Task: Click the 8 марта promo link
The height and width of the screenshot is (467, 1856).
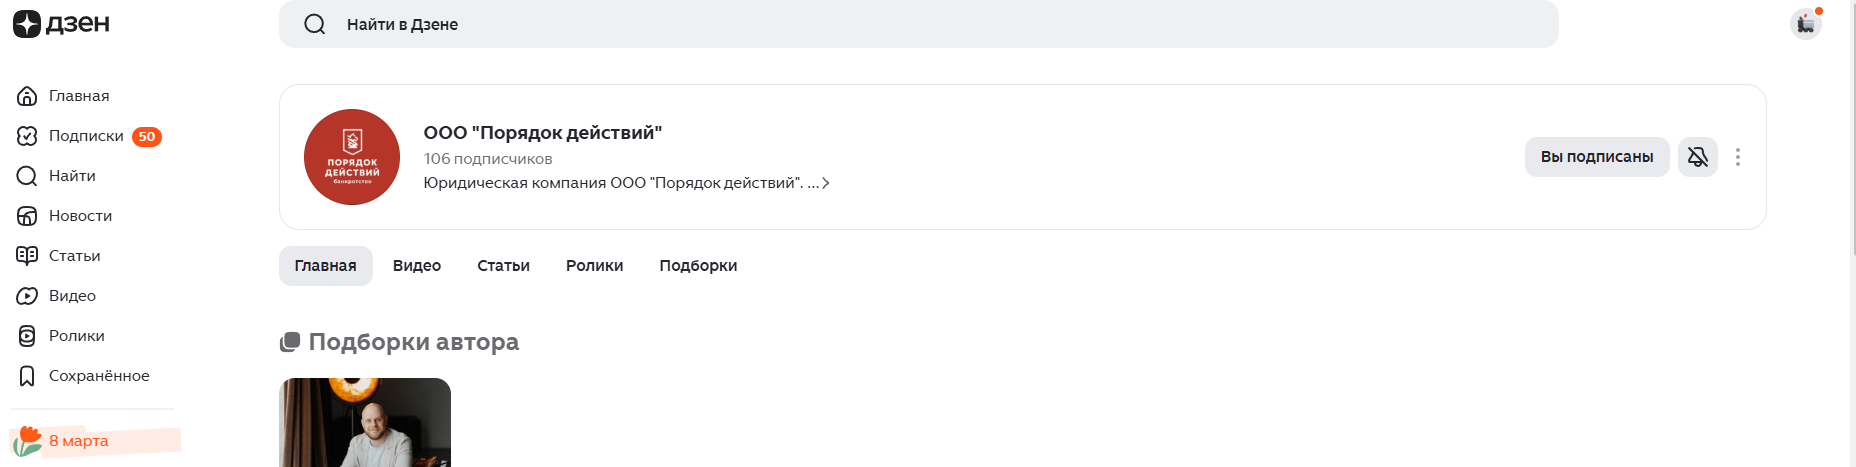Action: click(x=78, y=441)
